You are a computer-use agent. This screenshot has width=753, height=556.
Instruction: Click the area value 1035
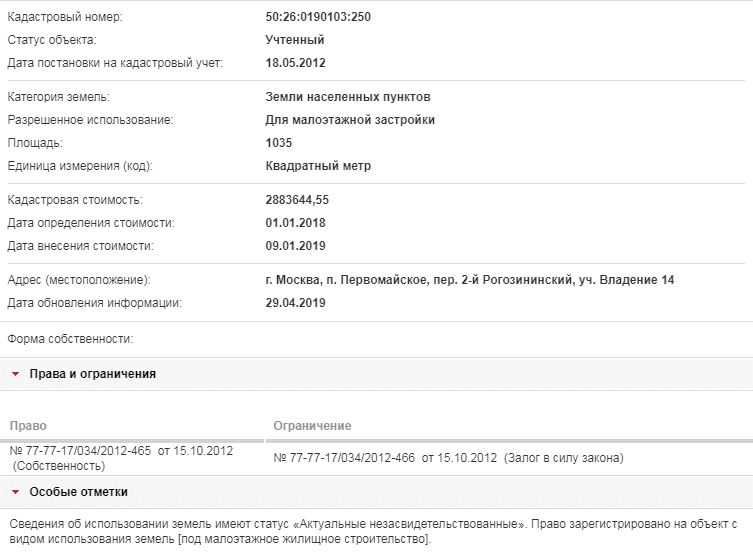pos(279,143)
